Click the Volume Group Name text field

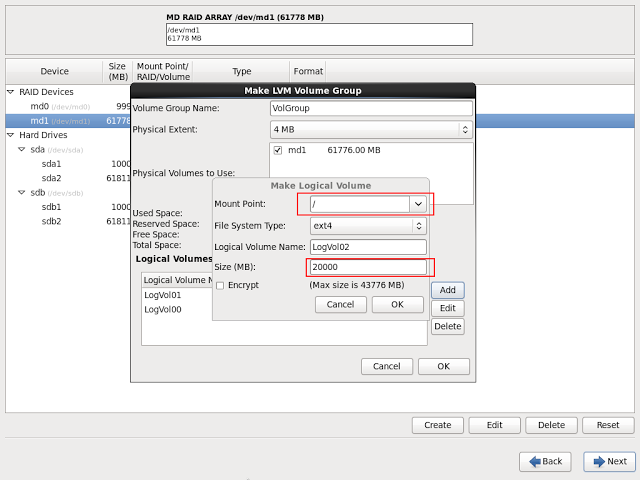[370, 108]
